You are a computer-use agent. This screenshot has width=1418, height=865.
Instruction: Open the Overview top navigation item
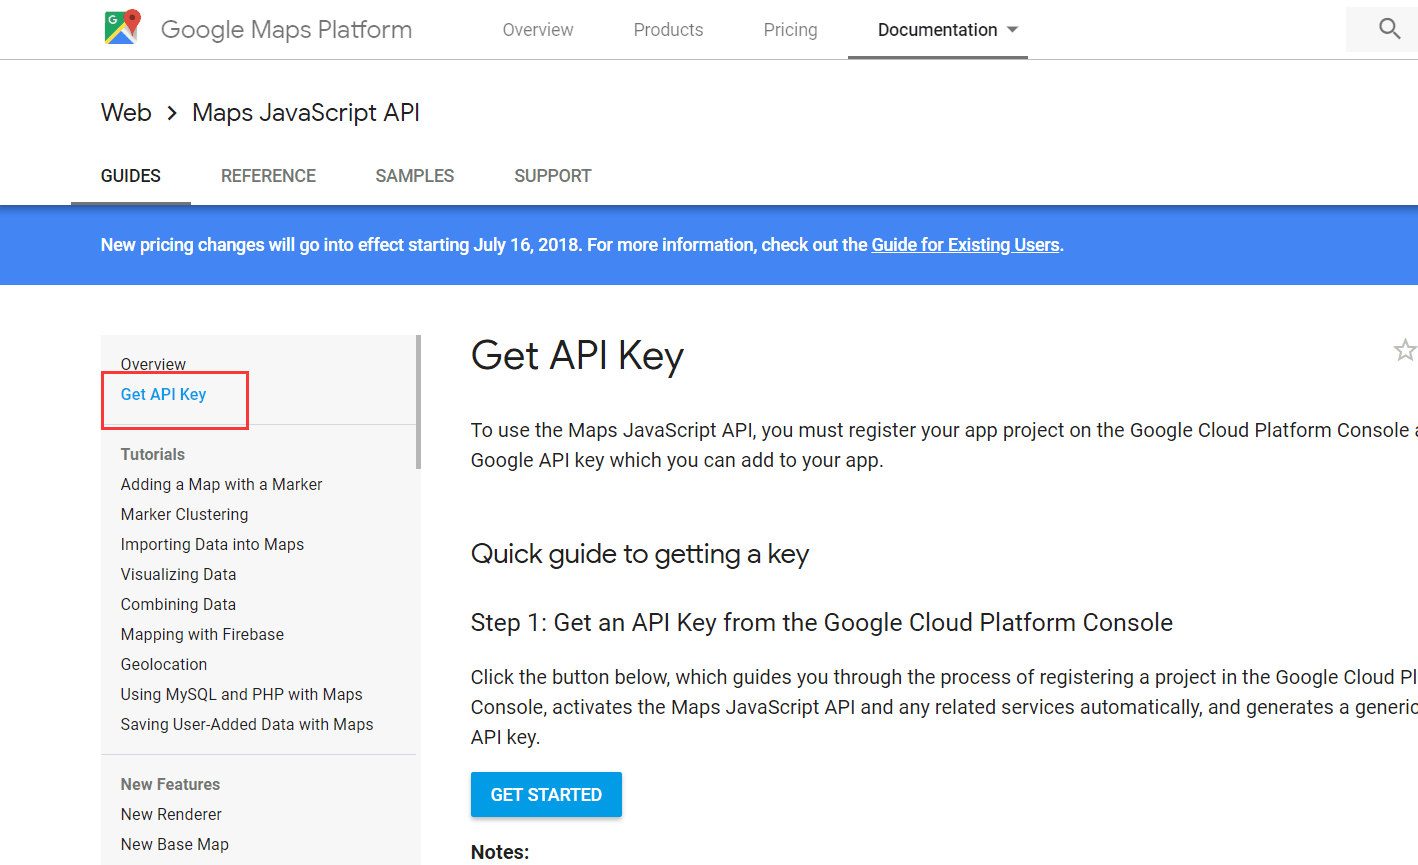click(537, 30)
